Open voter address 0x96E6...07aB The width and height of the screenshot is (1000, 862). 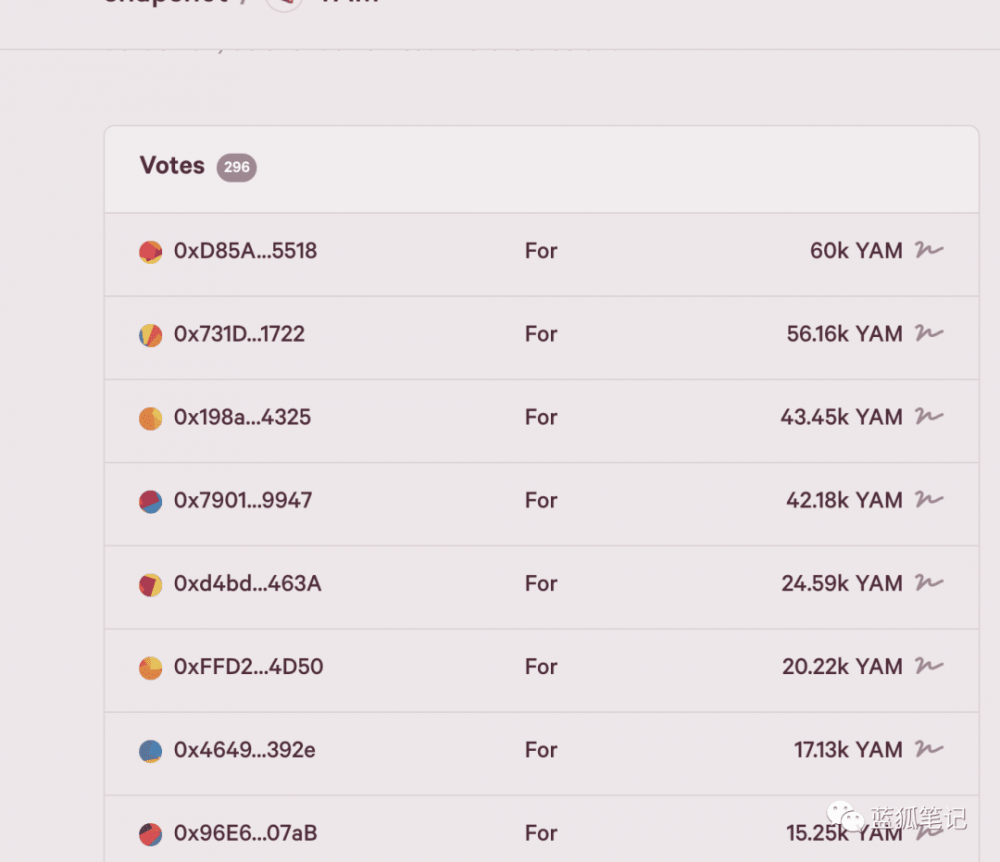[245, 833]
